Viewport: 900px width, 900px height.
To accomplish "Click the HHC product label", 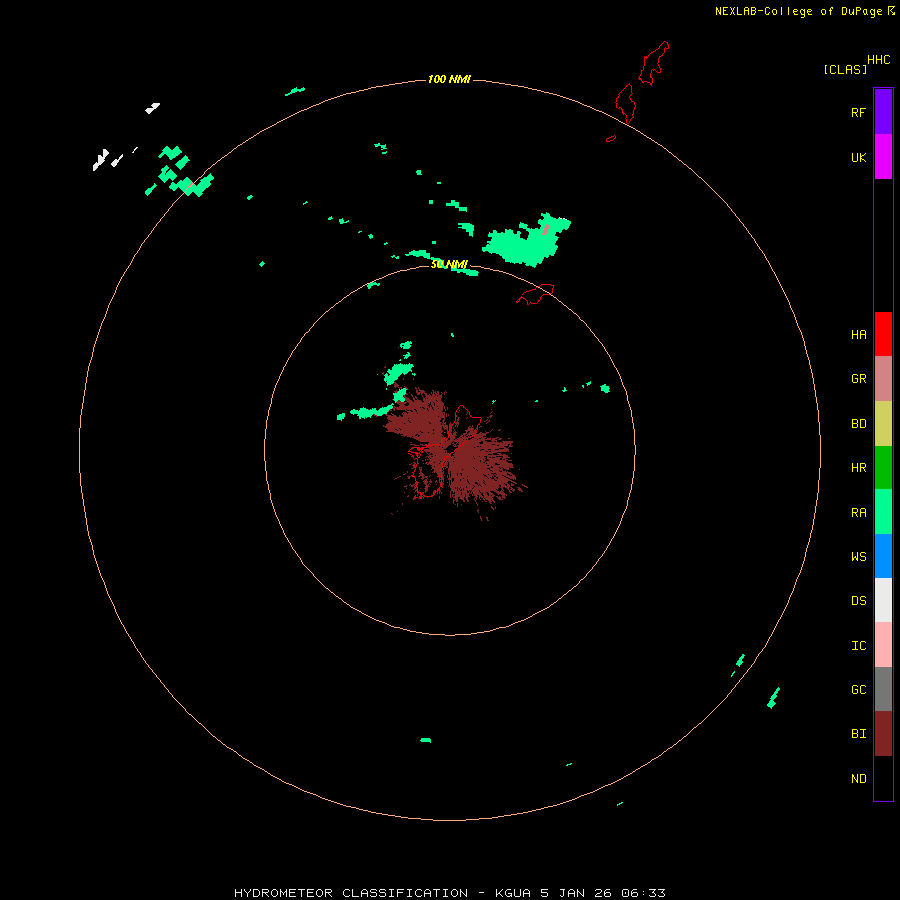I will tap(878, 60).
